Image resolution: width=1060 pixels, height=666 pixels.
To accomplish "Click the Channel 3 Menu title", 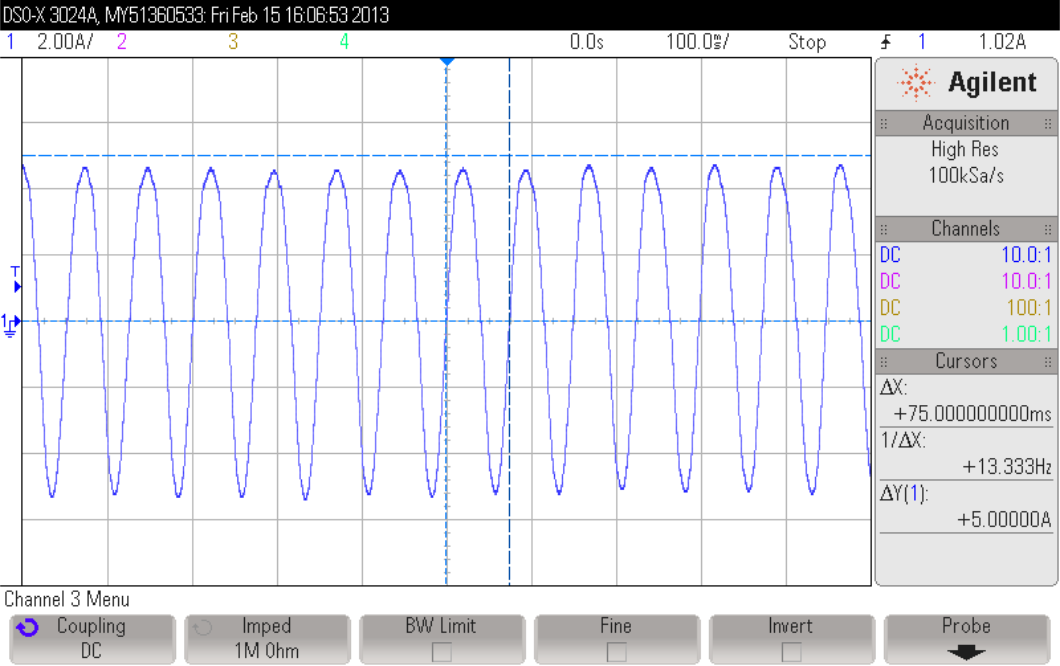I will point(65,599).
